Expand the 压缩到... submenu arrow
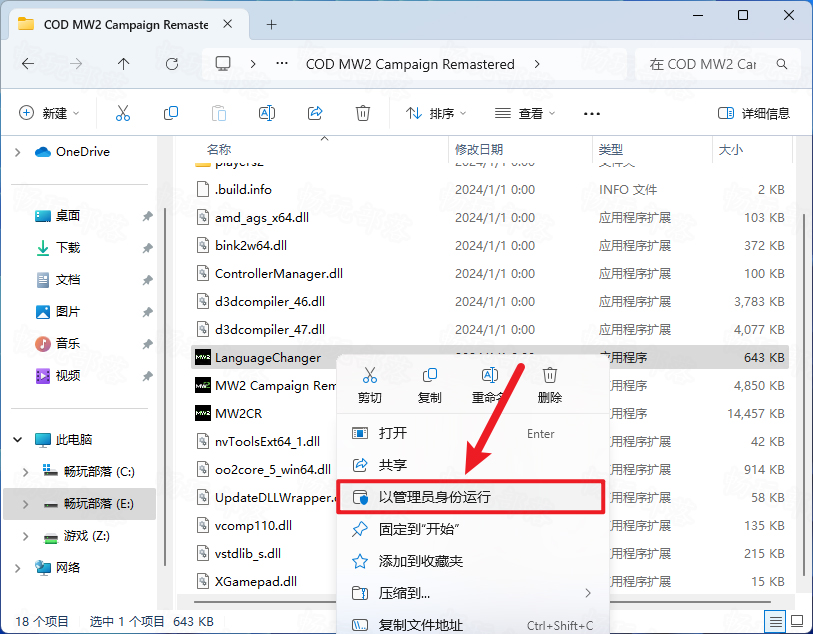 tap(588, 593)
